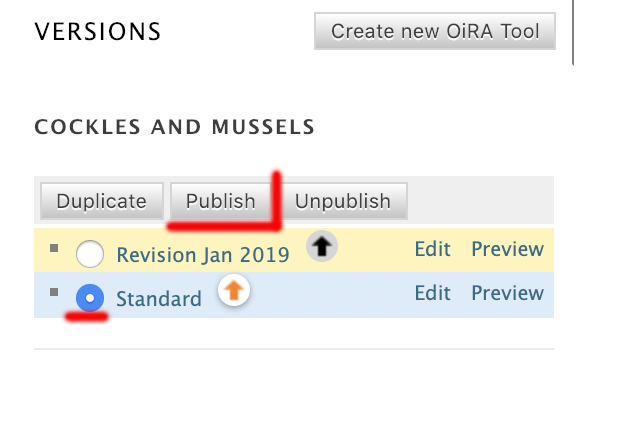Hit the Unpublish button
Screen dimensions: 632x432
tap(343, 201)
